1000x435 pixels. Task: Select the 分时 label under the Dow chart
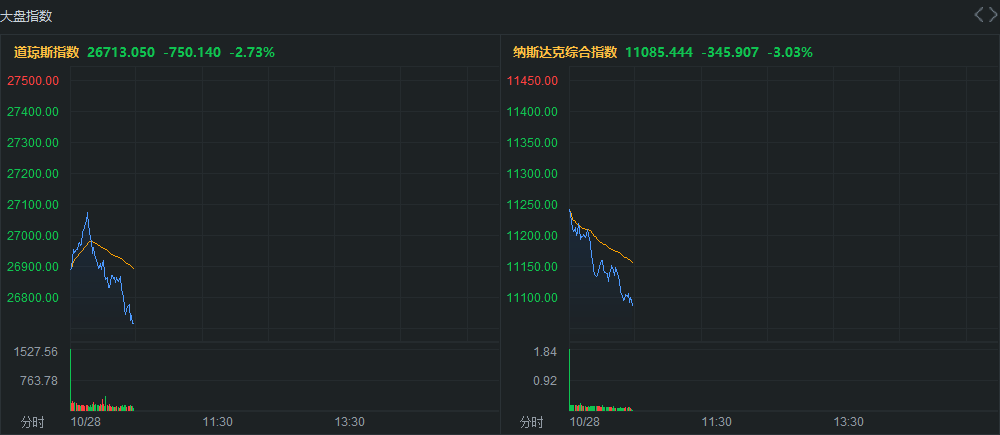[x=33, y=422]
